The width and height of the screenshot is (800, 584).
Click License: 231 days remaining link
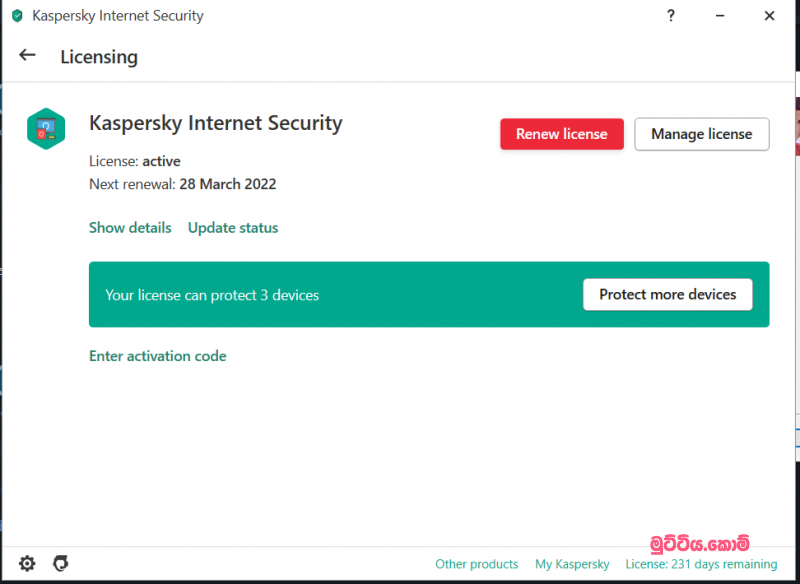(701, 564)
